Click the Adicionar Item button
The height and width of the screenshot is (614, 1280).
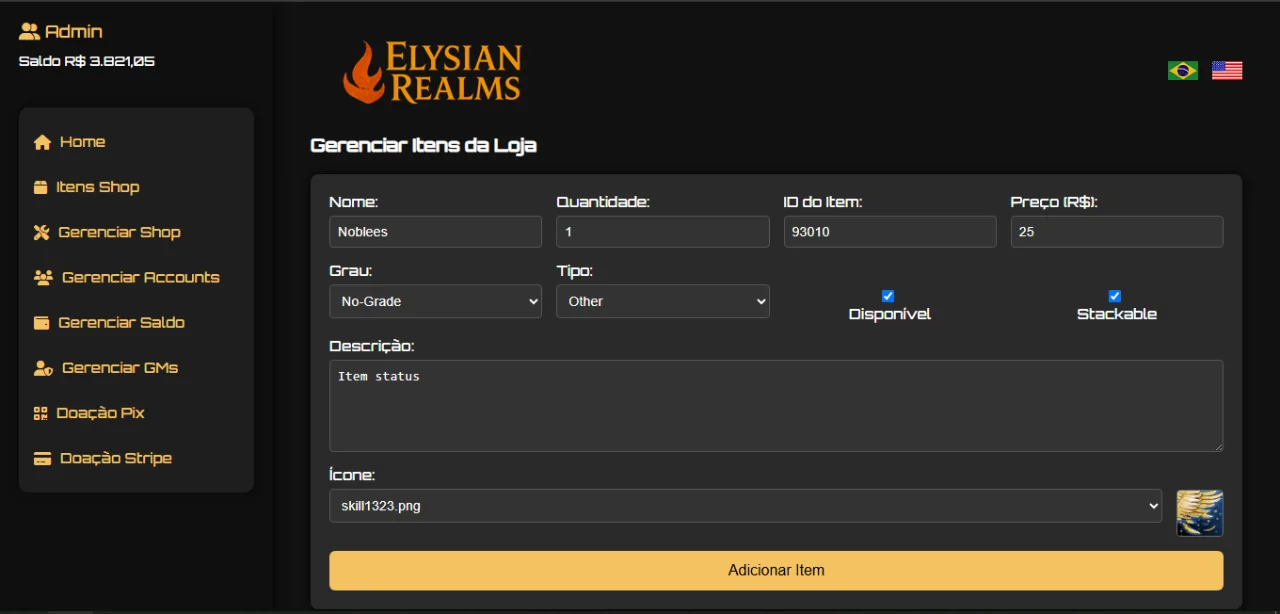coord(776,570)
